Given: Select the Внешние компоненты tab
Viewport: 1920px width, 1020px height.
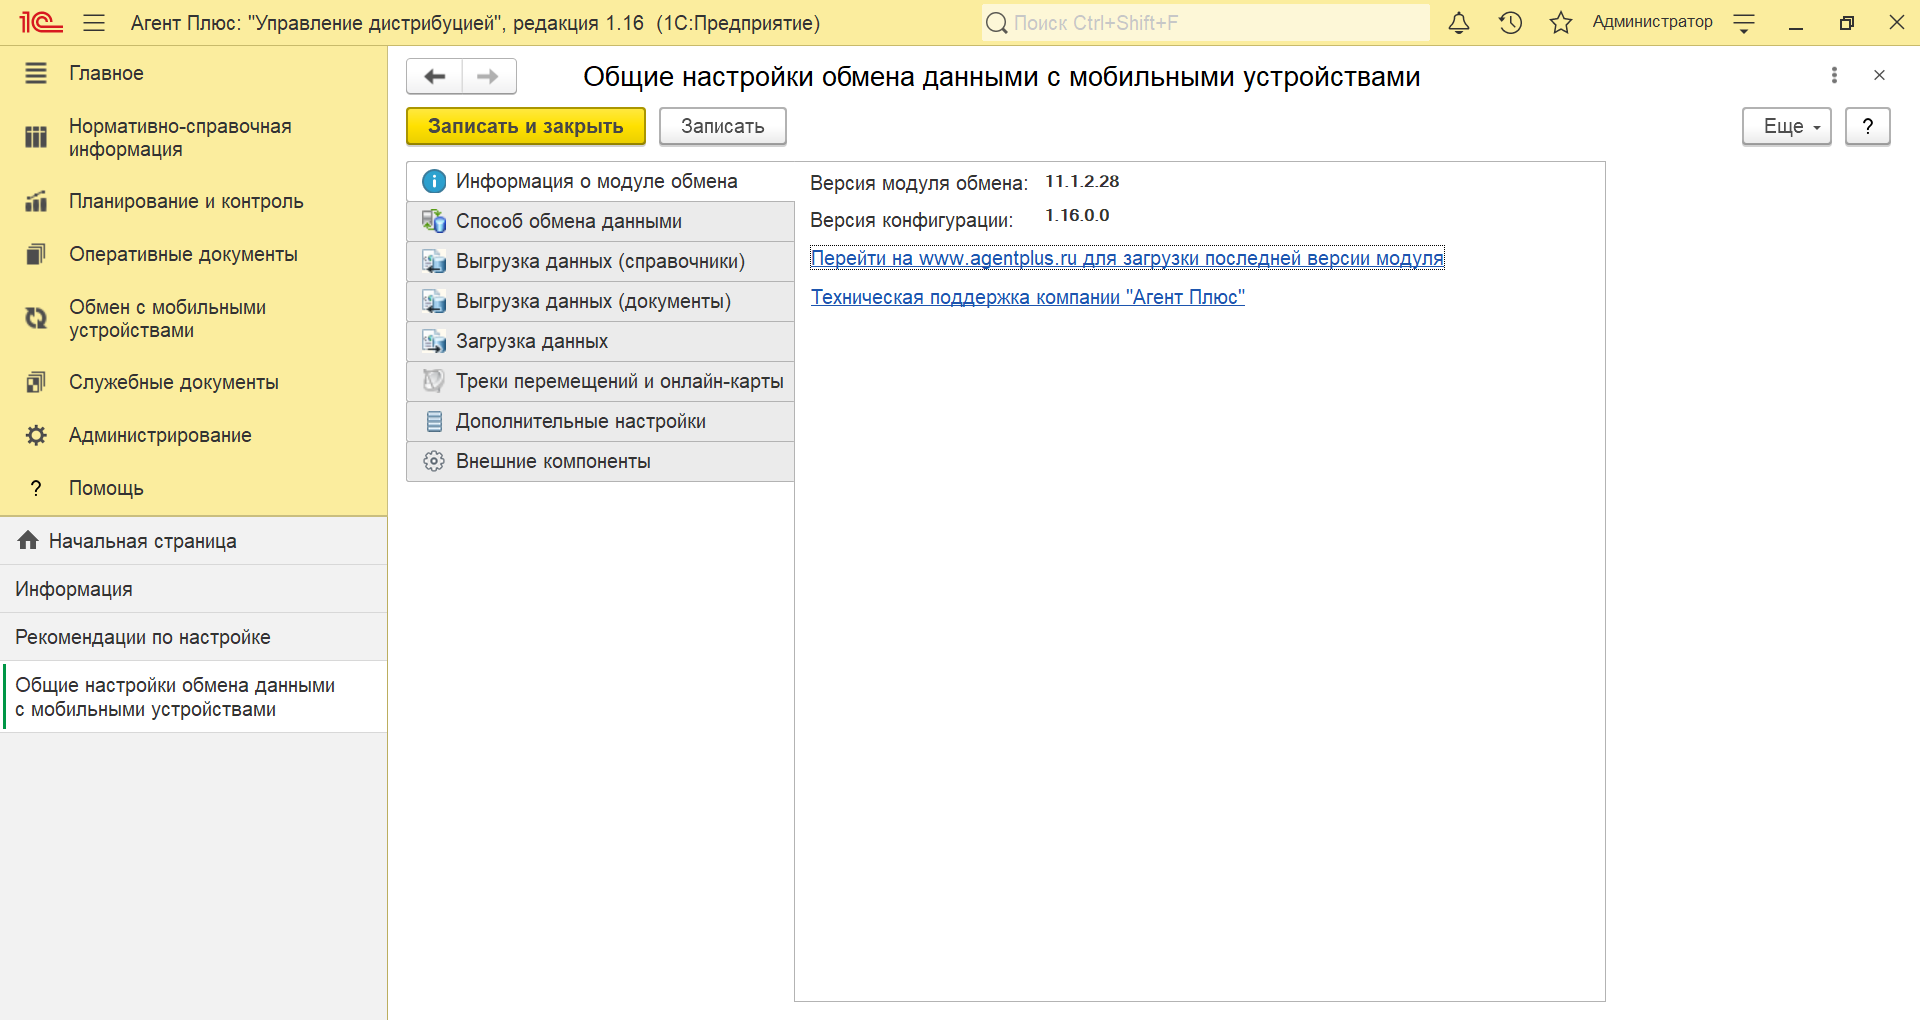Looking at the screenshot, I should click(x=553, y=461).
